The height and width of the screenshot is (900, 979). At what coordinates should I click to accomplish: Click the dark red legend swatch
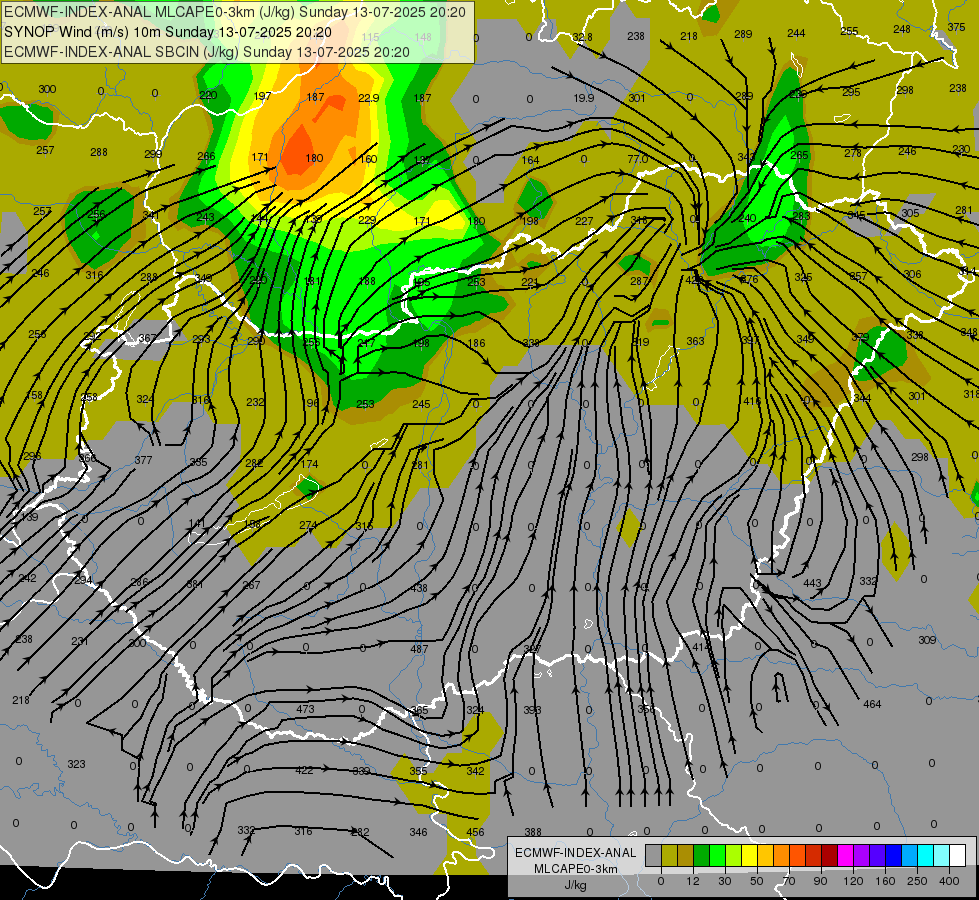(x=829, y=855)
